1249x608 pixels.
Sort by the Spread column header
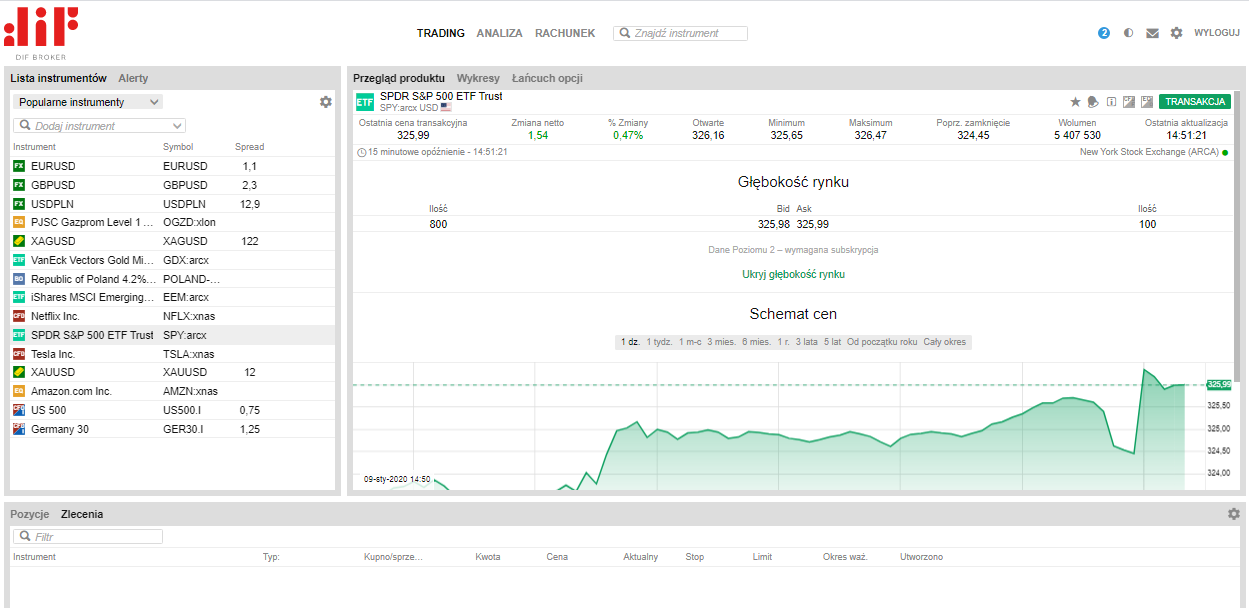tap(249, 147)
